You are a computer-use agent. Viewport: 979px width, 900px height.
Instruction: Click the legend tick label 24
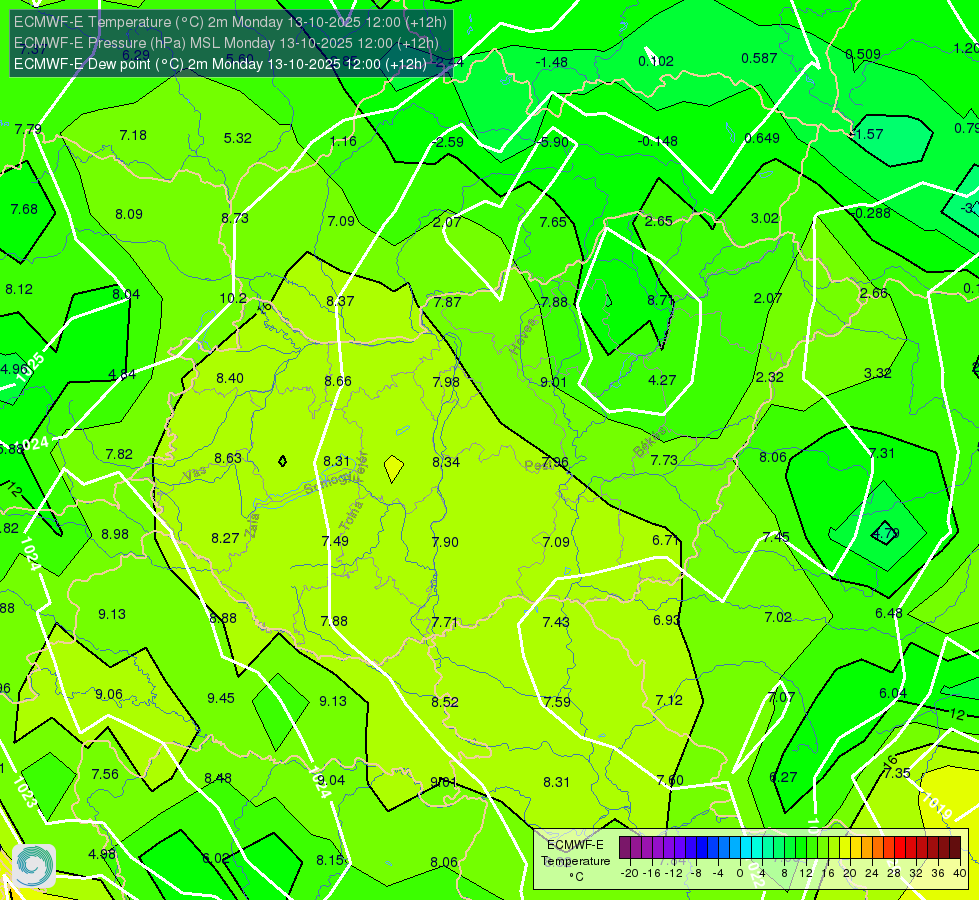coord(872,873)
